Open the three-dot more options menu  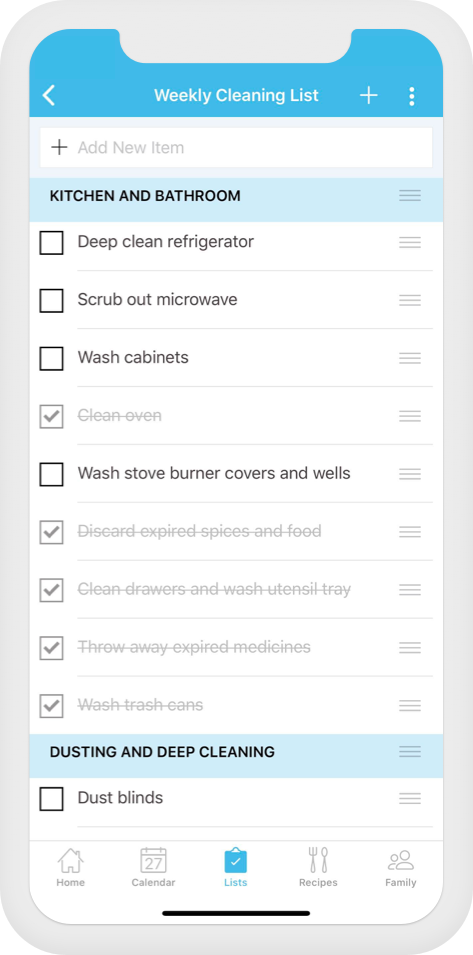(x=412, y=96)
